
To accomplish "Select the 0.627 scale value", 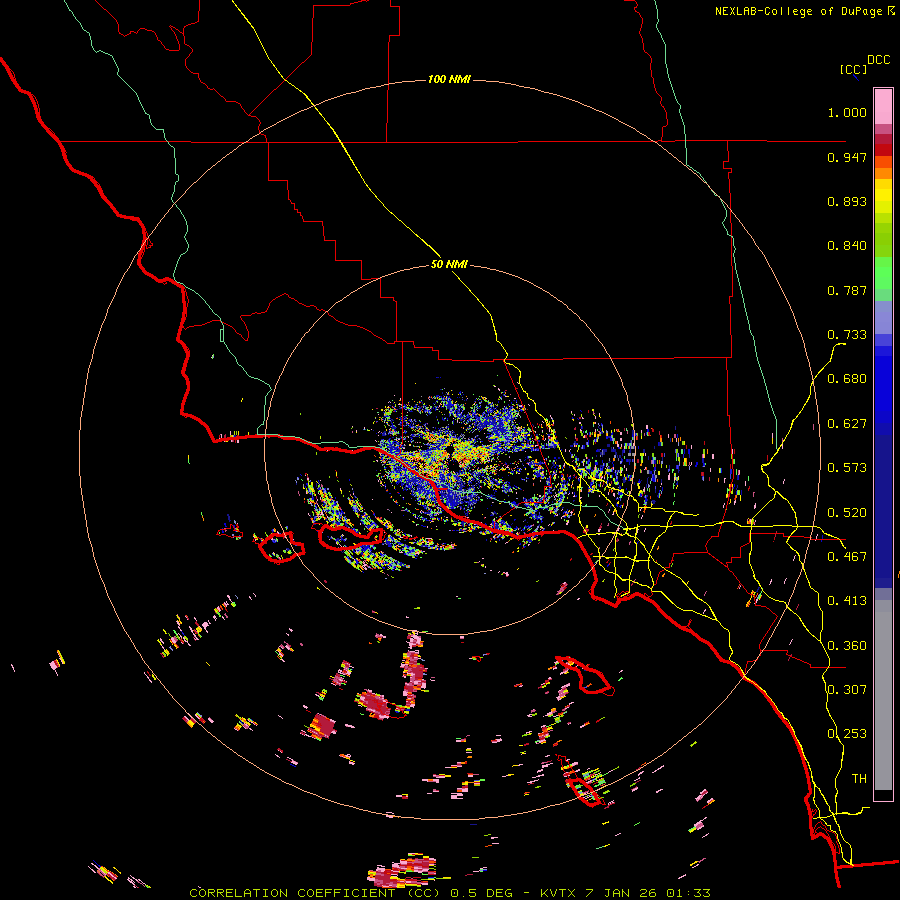I will coord(847,424).
